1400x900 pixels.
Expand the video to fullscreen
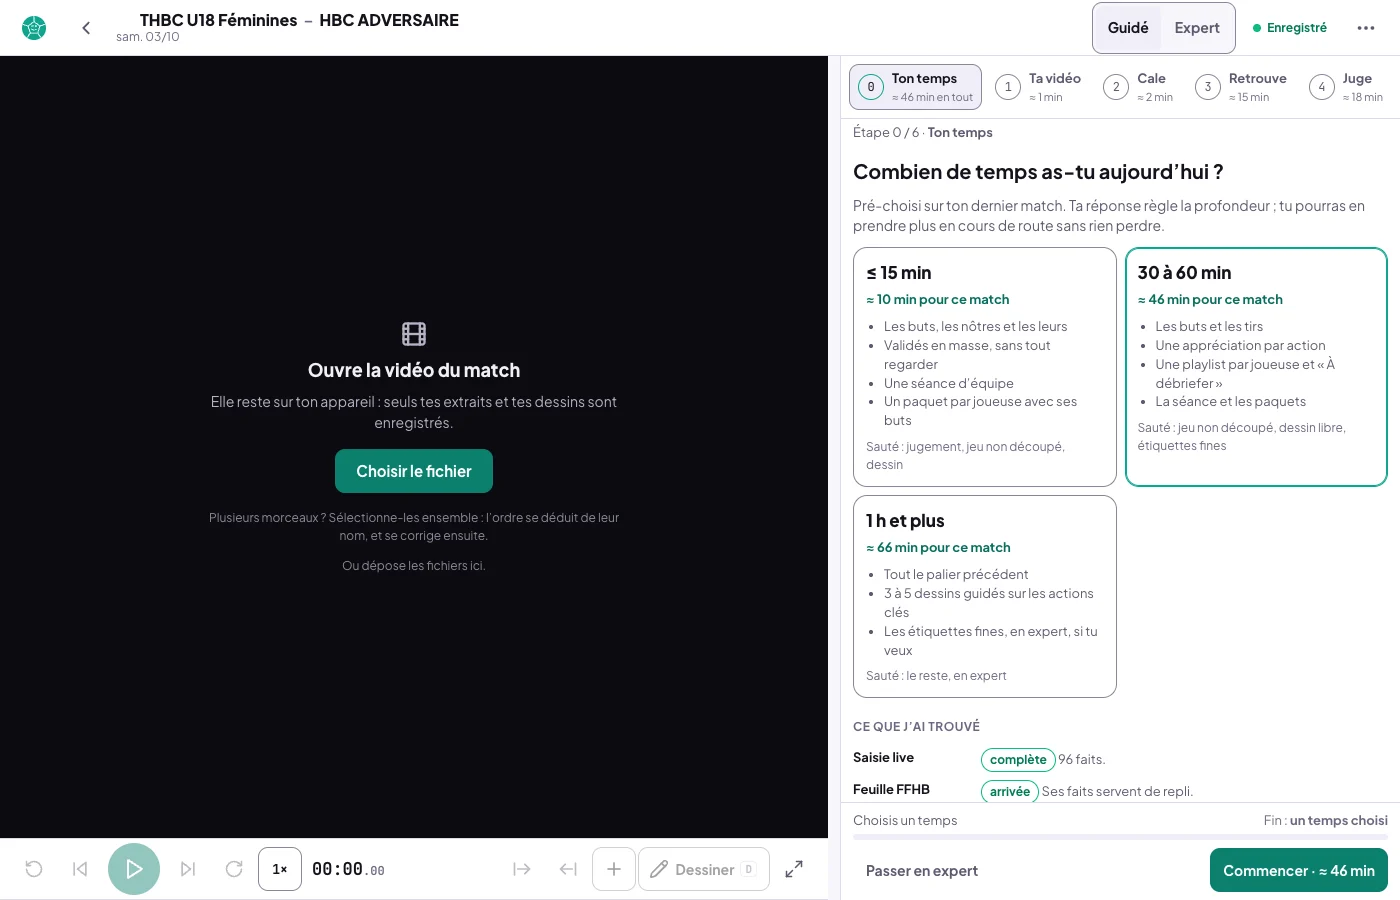pos(794,869)
